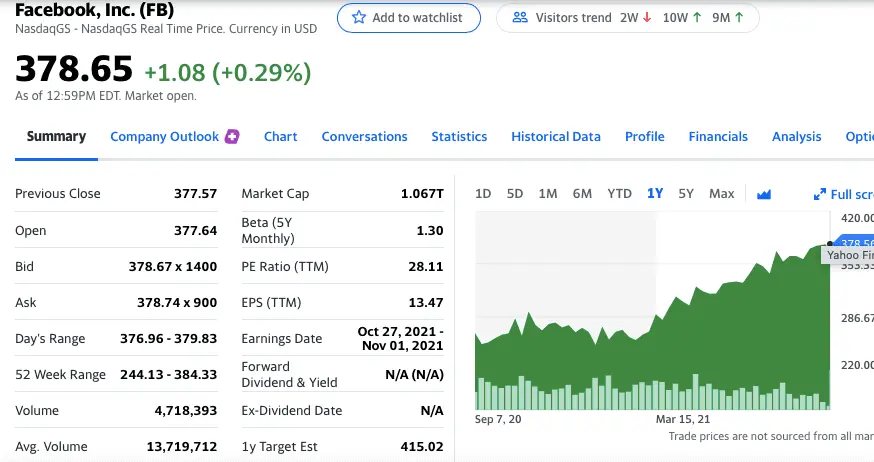Click the 10W visitors up arrow
Image resolution: width=874 pixels, height=462 pixels.
tap(697, 18)
